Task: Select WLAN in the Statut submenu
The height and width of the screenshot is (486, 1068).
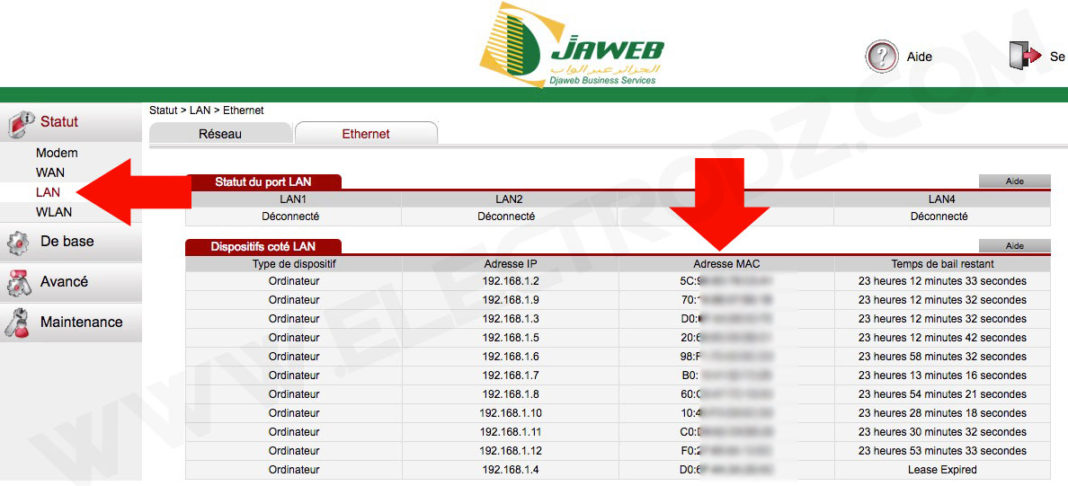Action: pyautogui.click(x=54, y=212)
